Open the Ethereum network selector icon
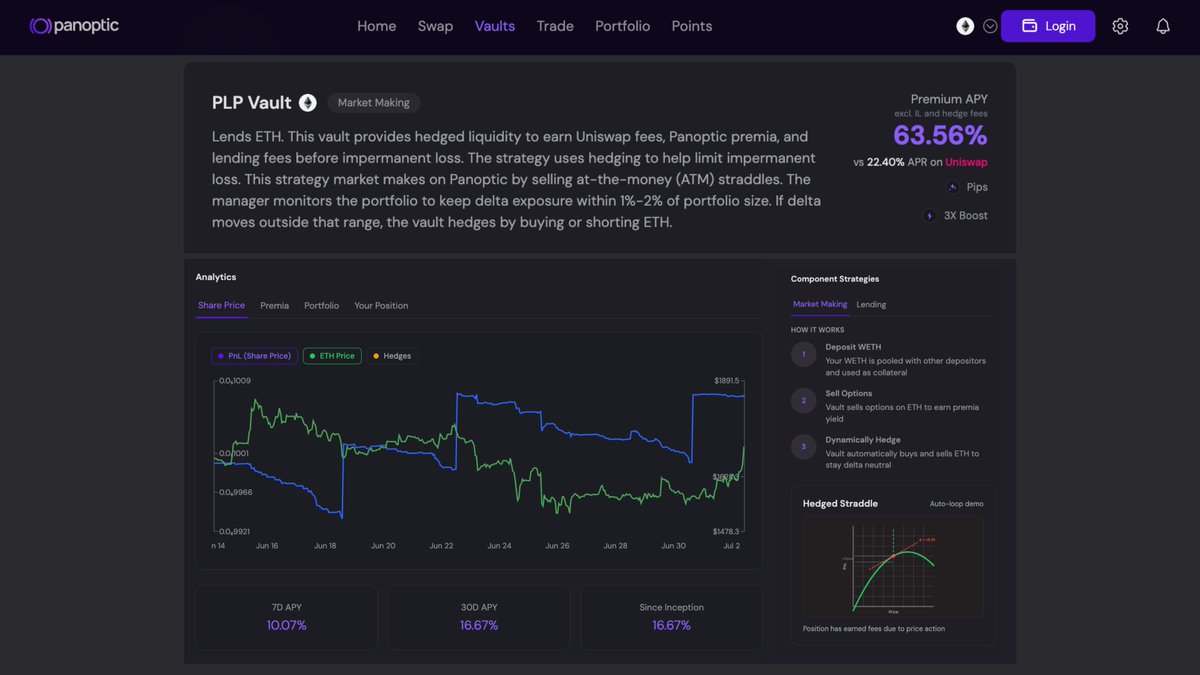The width and height of the screenshot is (1200, 675). (965, 26)
